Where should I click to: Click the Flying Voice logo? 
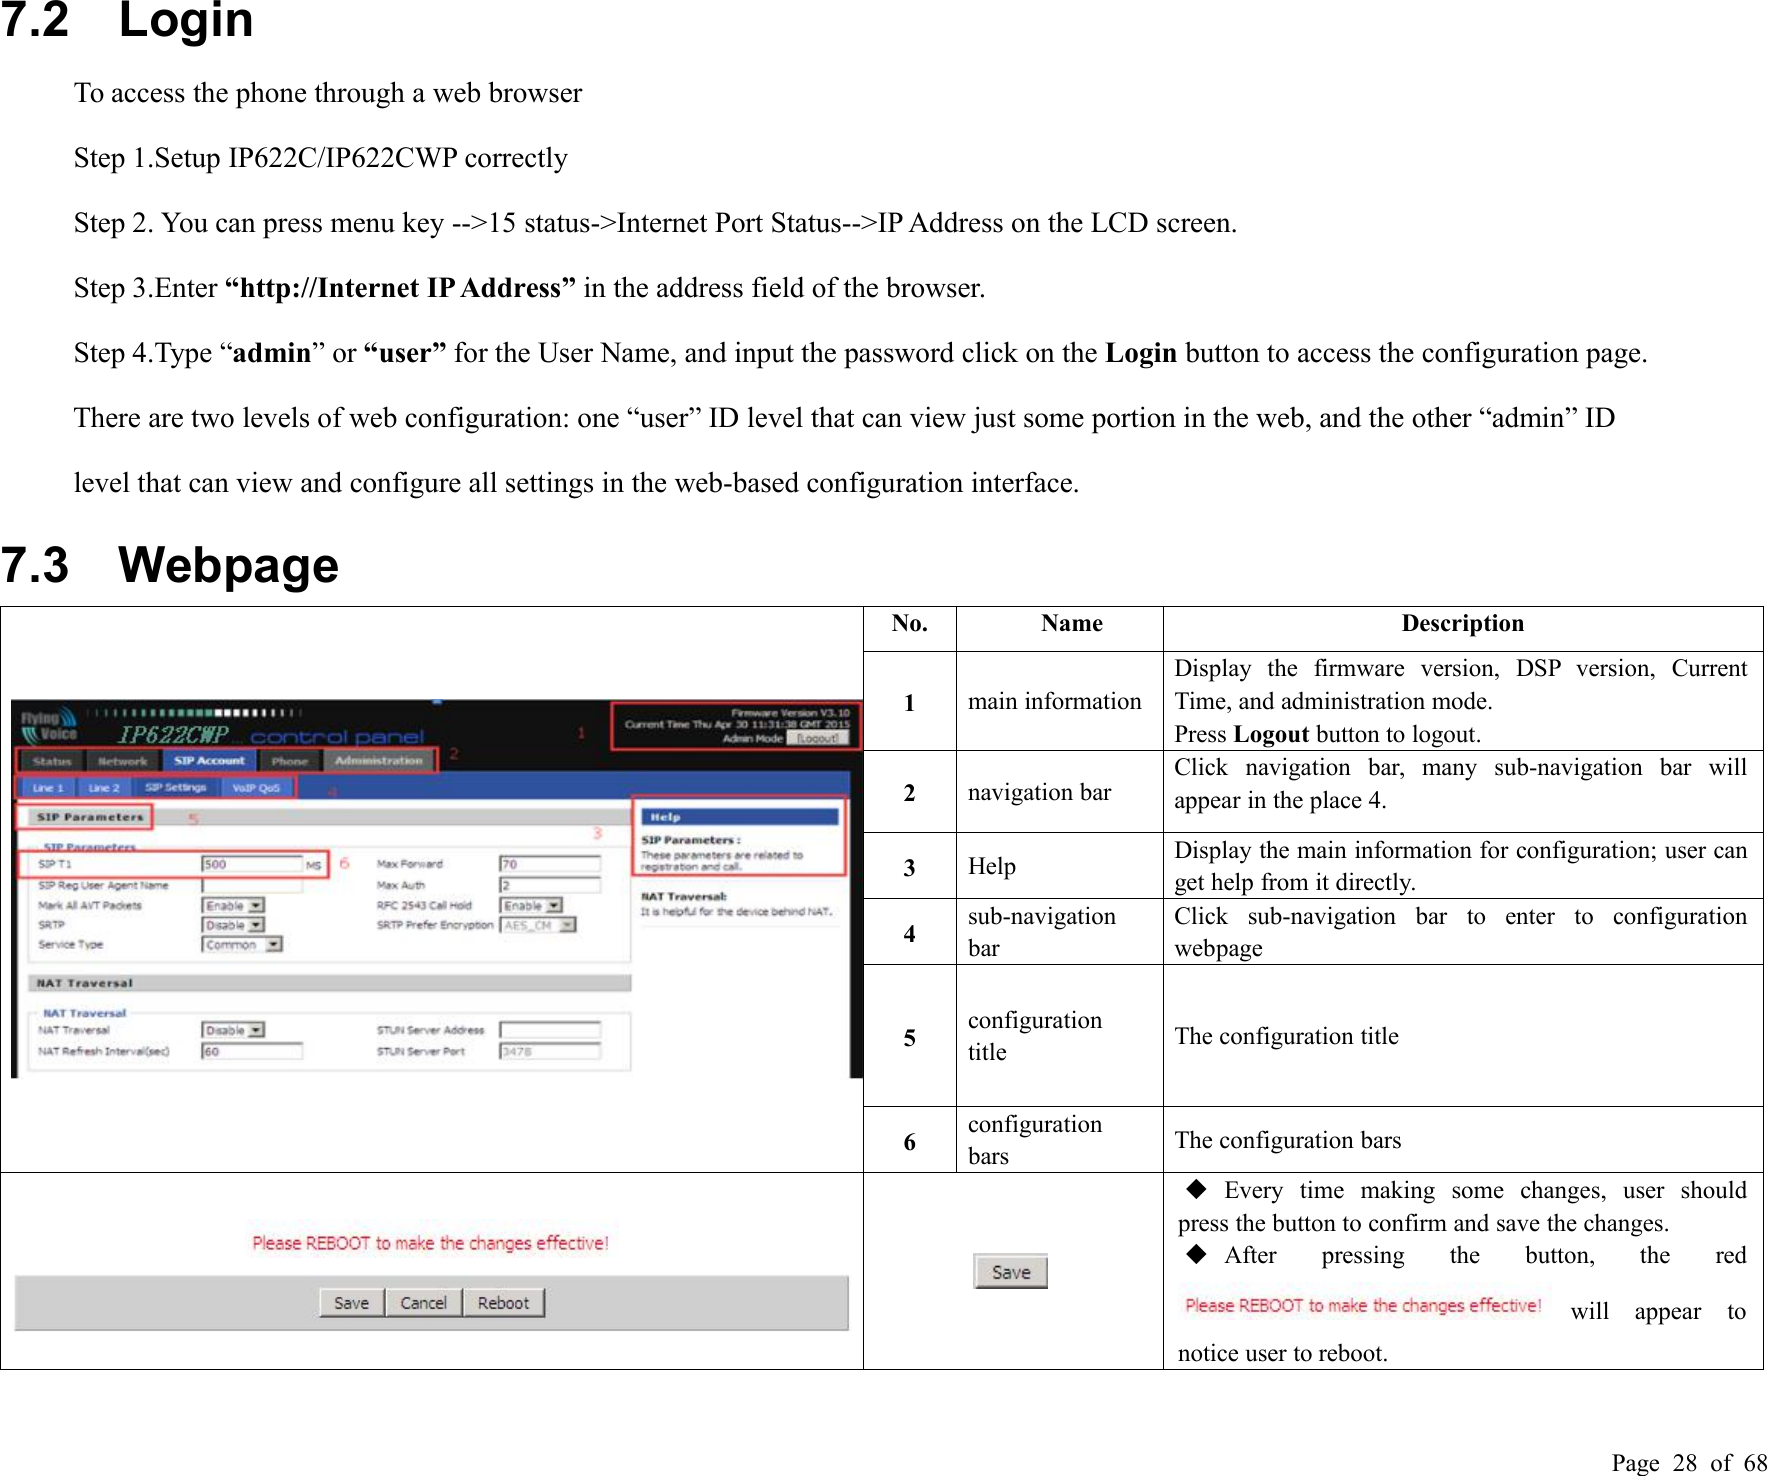[x=49, y=725]
